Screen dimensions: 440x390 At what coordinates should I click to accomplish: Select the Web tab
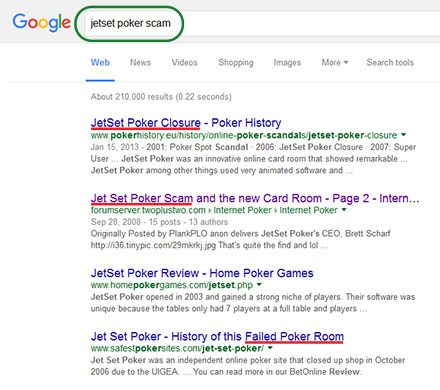100,62
